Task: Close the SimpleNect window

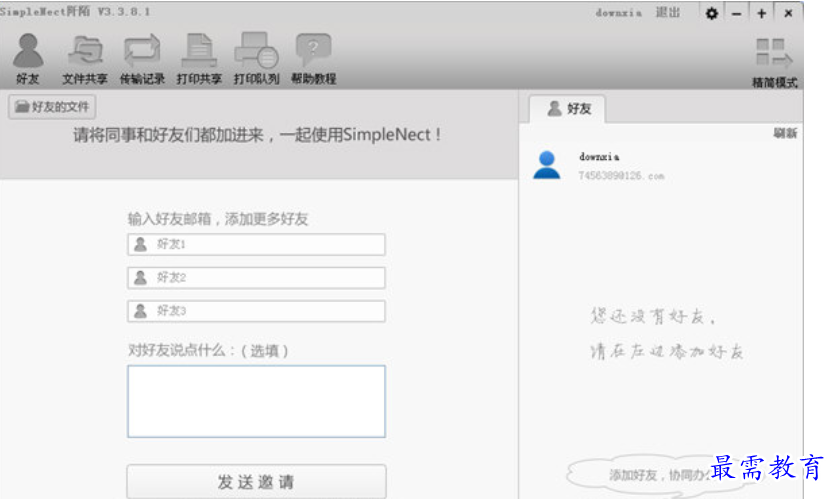Action: tap(788, 14)
